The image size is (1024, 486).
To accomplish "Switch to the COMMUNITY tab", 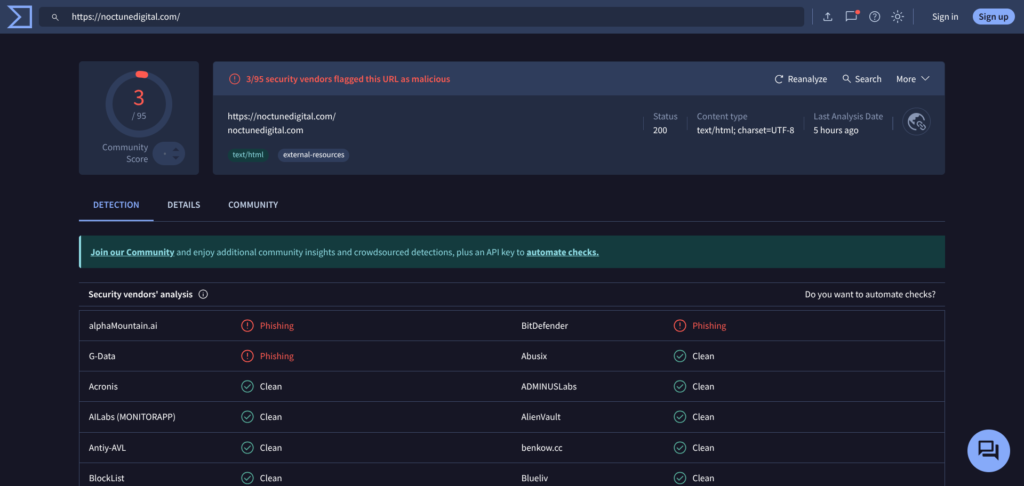I will [x=253, y=205].
